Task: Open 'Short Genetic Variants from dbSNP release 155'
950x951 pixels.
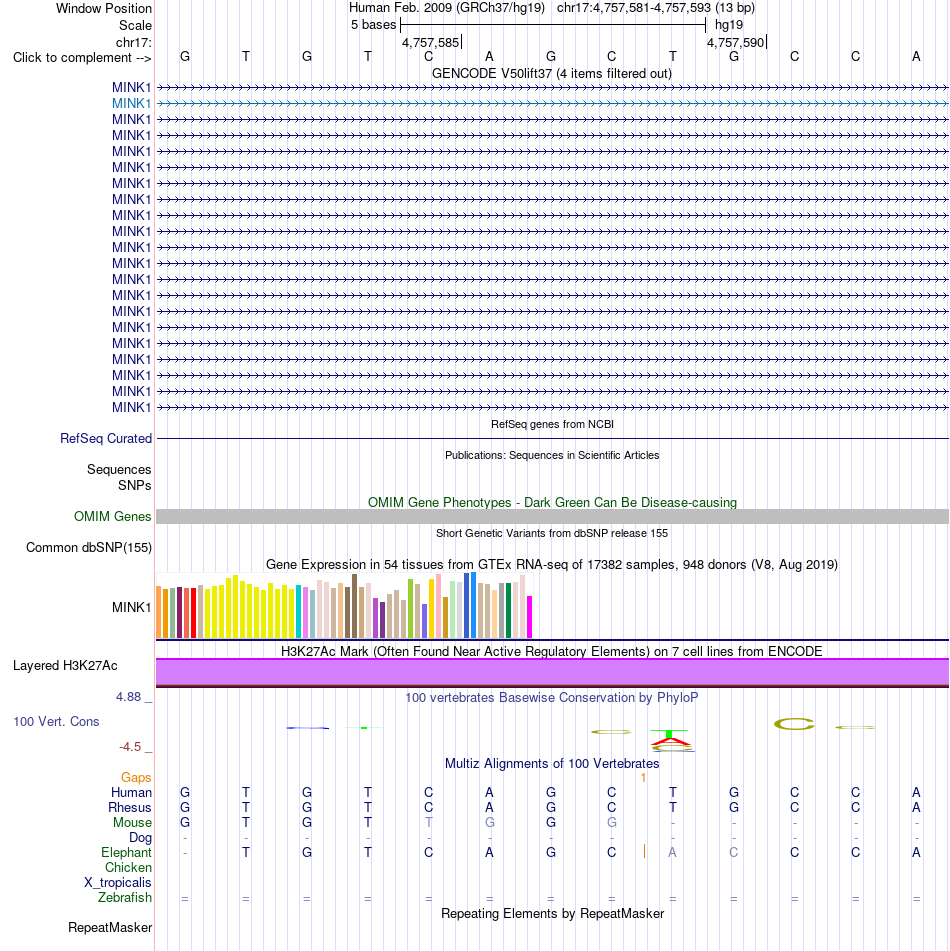Action: (x=552, y=533)
